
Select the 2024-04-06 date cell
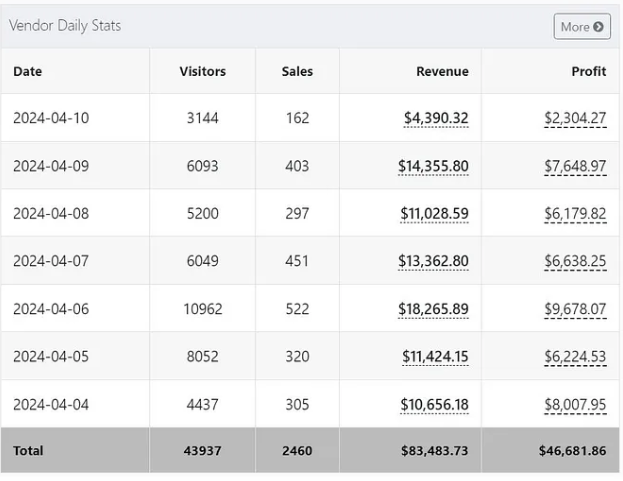51,309
